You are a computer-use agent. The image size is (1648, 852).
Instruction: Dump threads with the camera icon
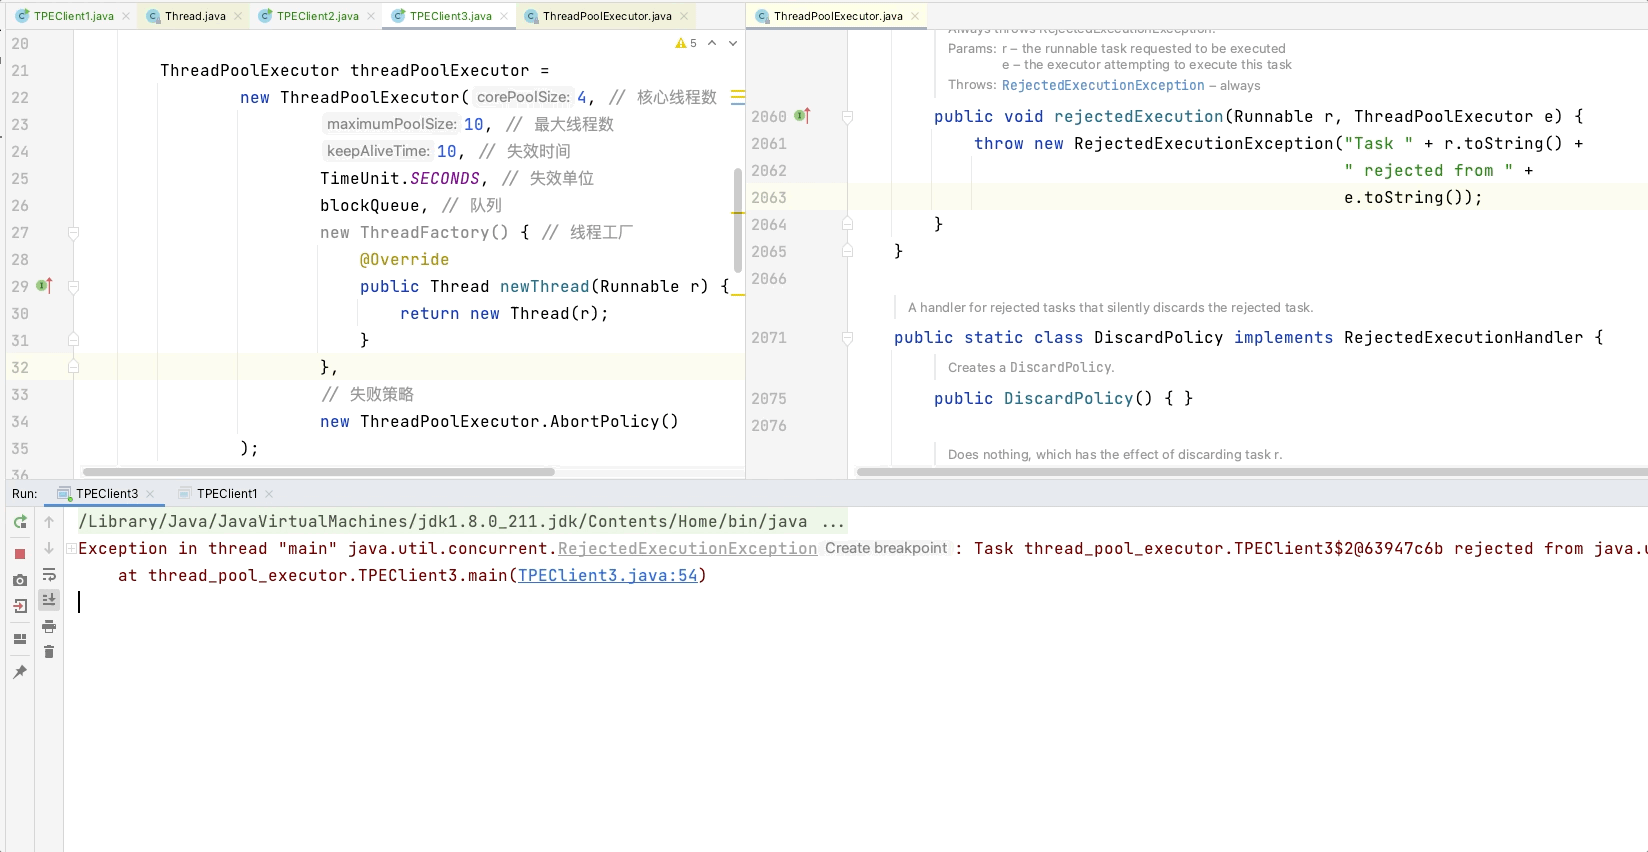click(20, 580)
